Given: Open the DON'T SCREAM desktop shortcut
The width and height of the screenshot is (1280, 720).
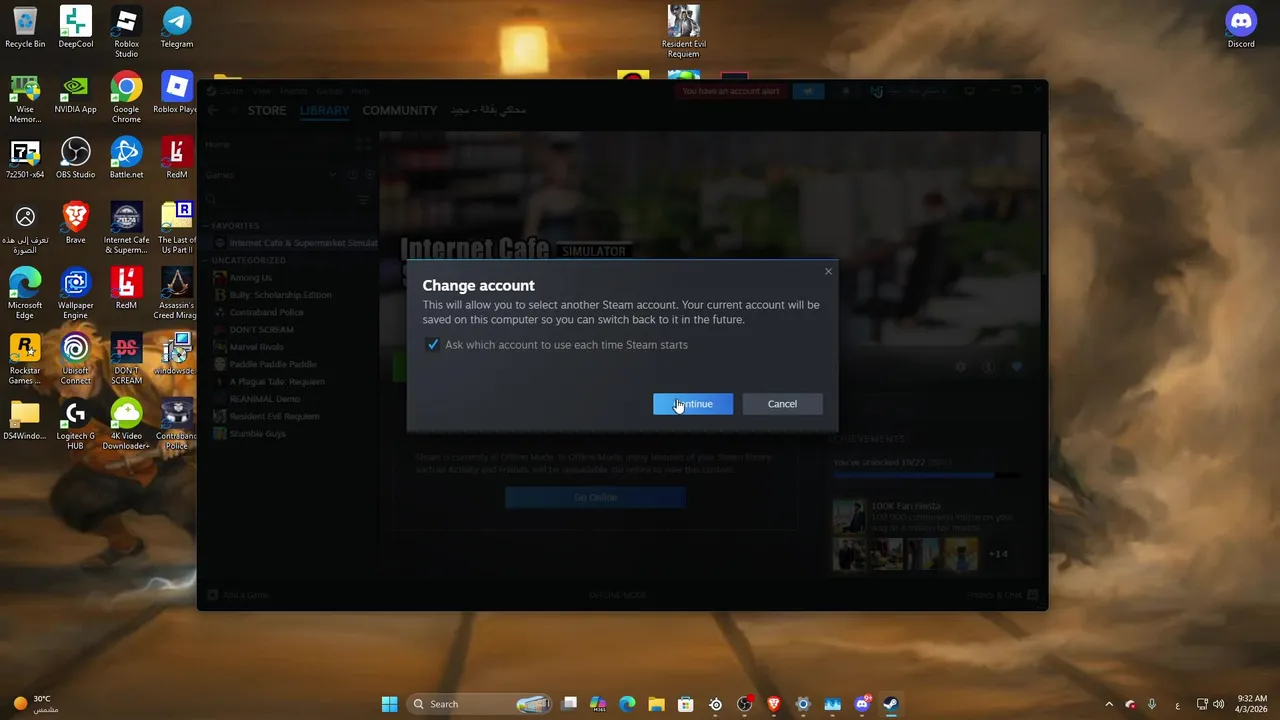Looking at the screenshot, I should point(126,359).
